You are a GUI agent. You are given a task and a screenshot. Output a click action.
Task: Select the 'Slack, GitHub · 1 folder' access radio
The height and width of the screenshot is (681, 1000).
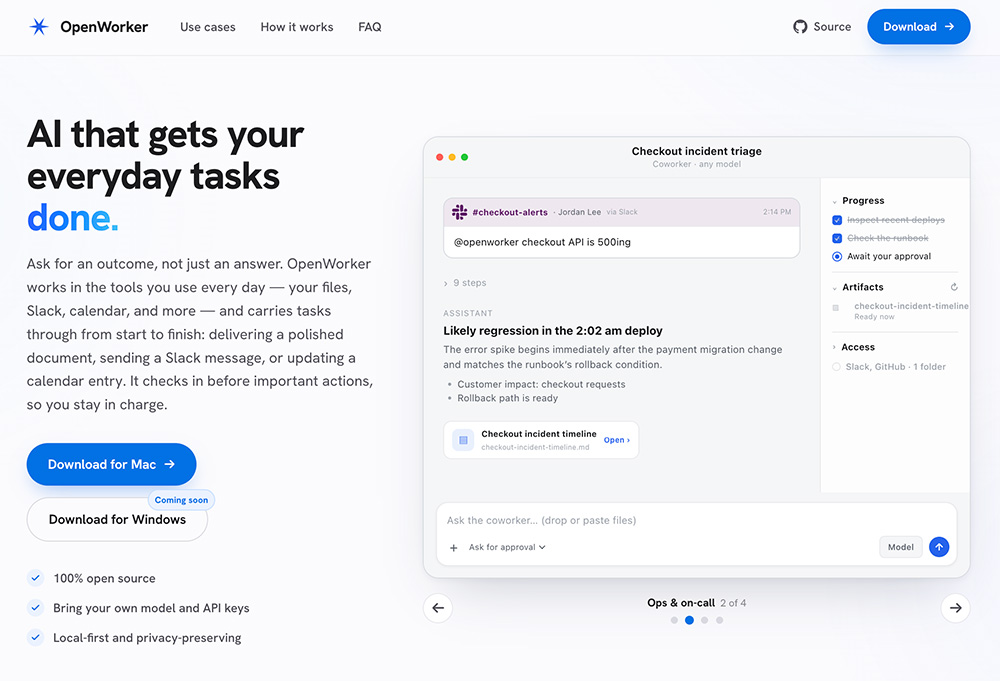click(836, 367)
